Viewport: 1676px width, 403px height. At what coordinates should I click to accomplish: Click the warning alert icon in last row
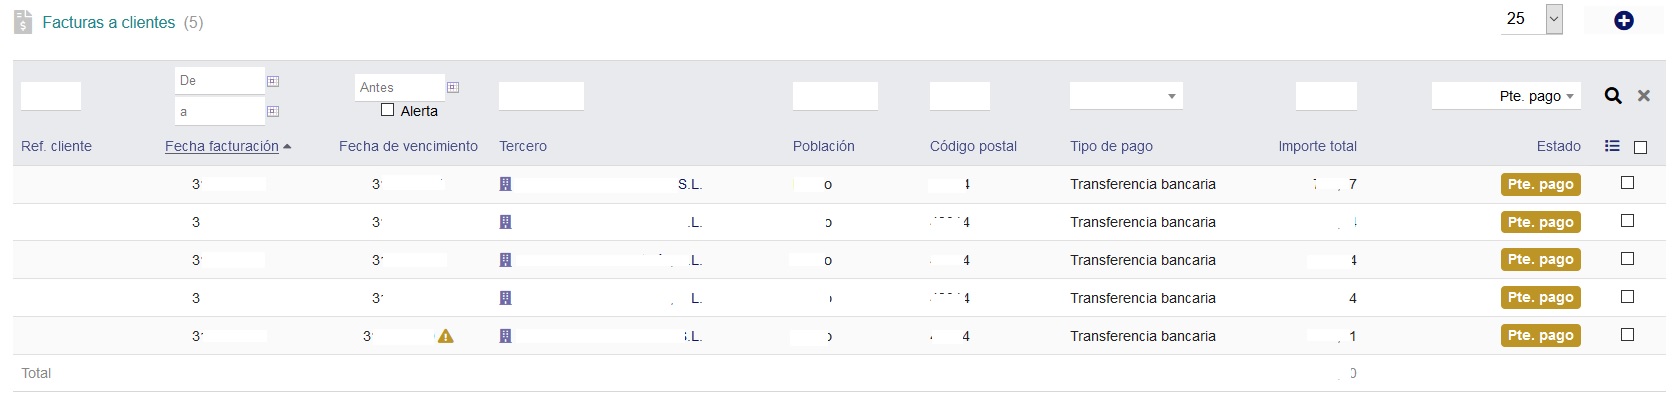pos(446,336)
